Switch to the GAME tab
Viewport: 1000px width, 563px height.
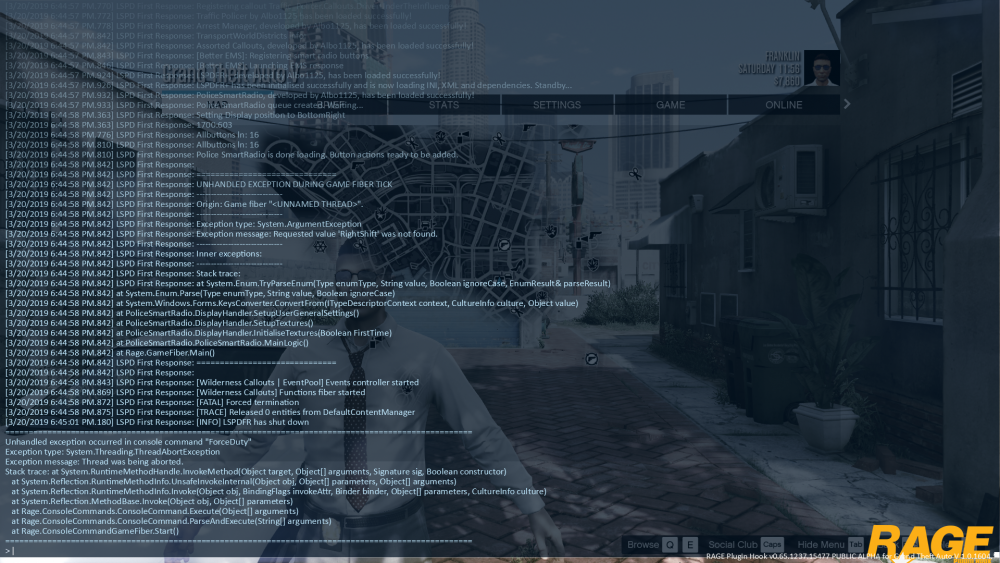coord(670,105)
